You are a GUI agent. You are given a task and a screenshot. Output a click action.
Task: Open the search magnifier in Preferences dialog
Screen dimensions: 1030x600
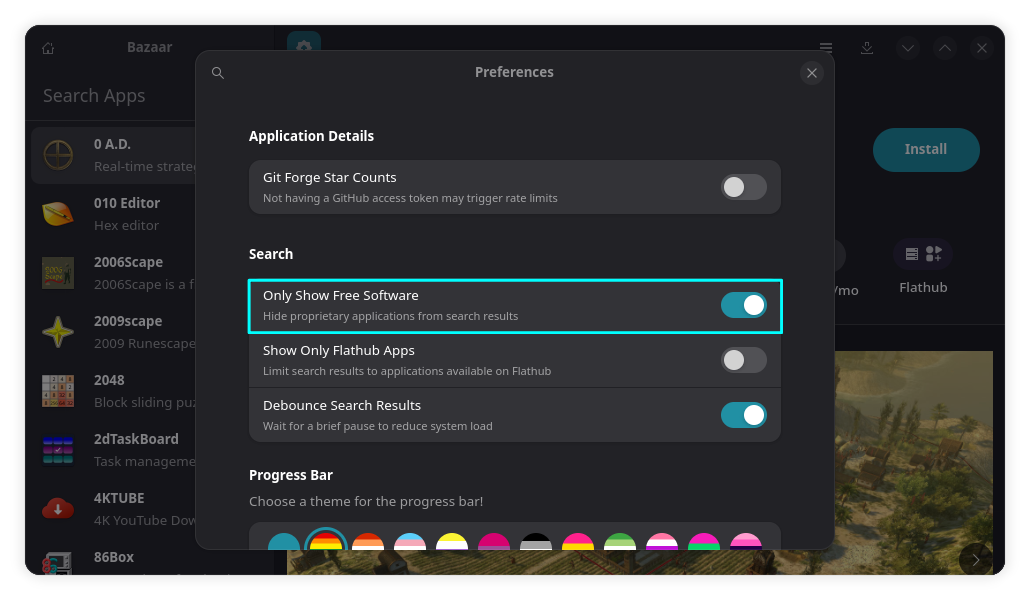tap(218, 72)
